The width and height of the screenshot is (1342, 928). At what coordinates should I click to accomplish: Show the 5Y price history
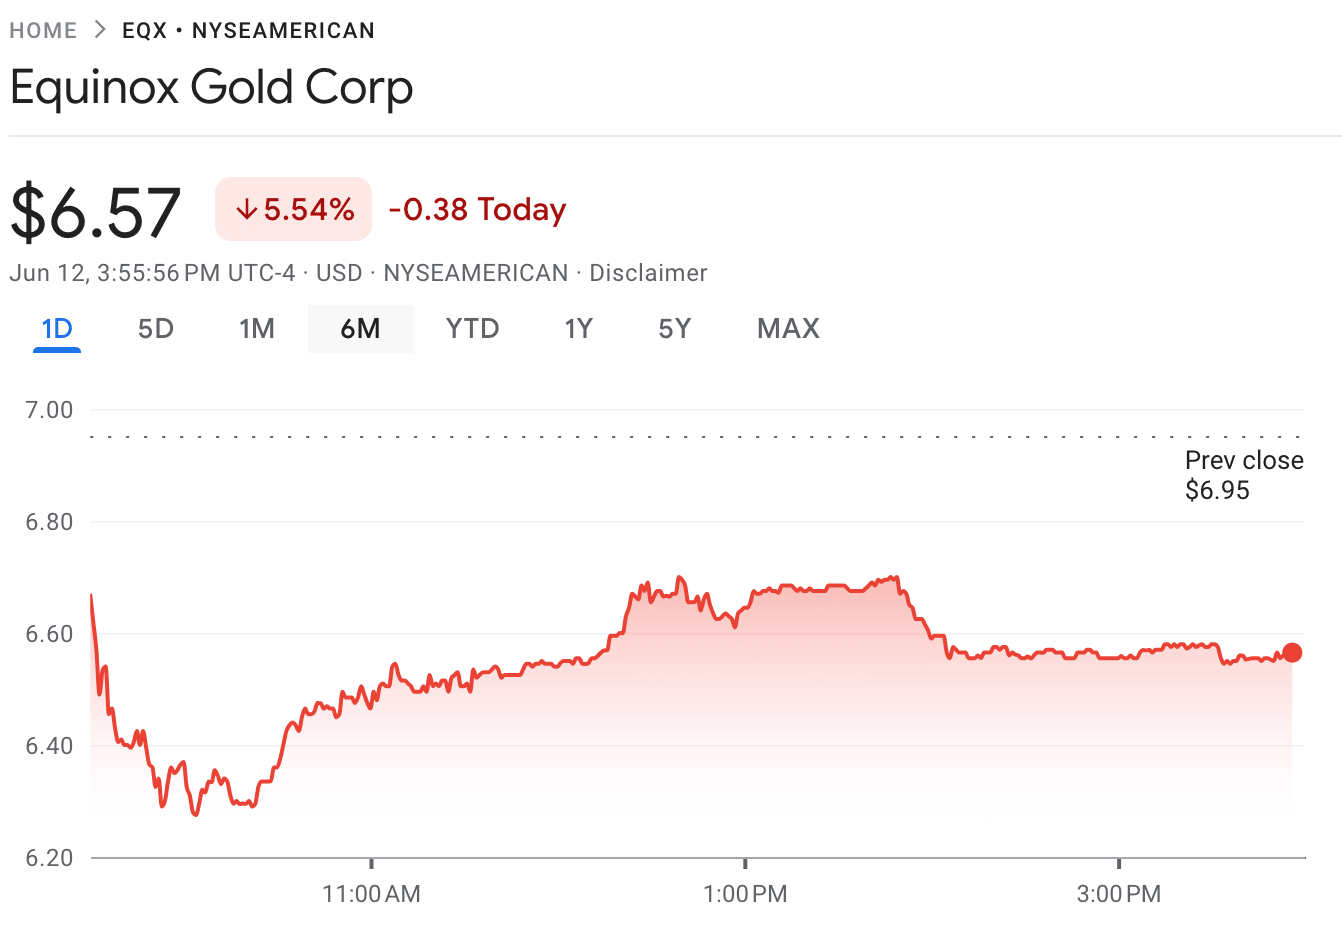pos(675,329)
